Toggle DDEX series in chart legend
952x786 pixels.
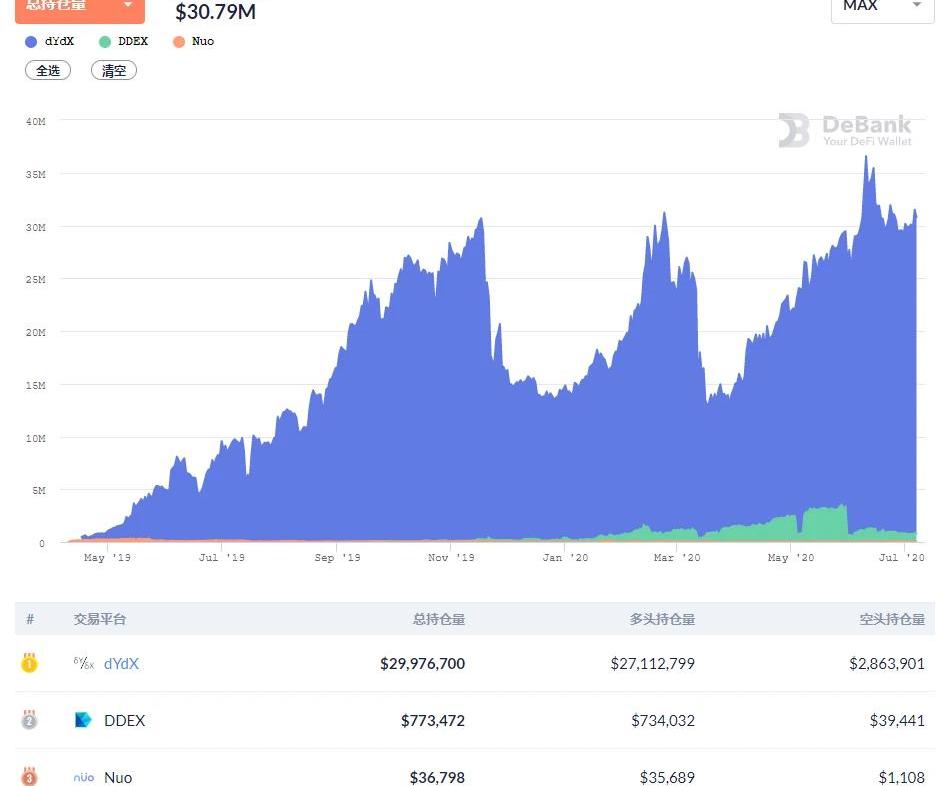pyautogui.click(x=124, y=41)
